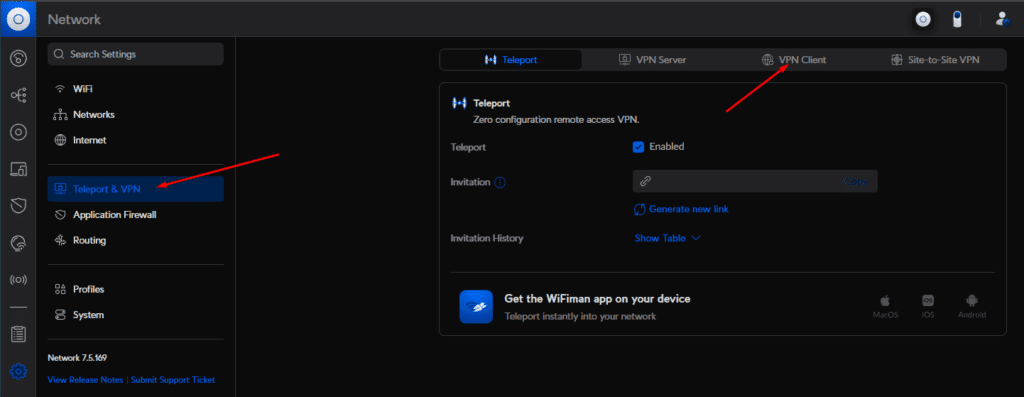
Task: Click the Search Settings field
Action: [x=135, y=54]
